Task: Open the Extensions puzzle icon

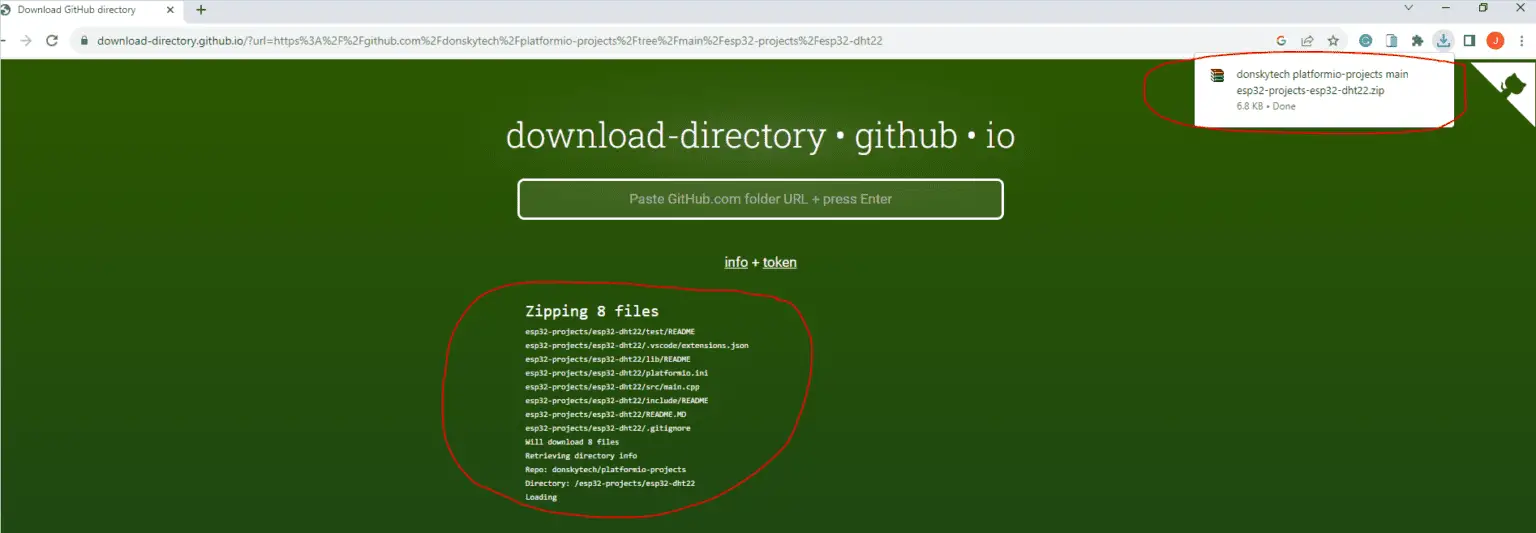Action: [x=1417, y=41]
